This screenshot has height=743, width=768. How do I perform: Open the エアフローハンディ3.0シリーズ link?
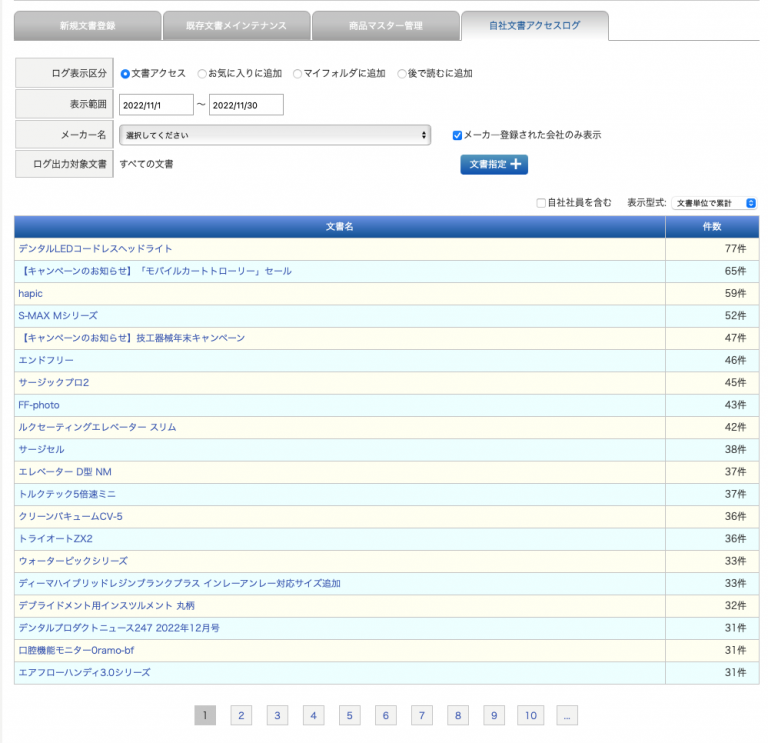pos(84,672)
